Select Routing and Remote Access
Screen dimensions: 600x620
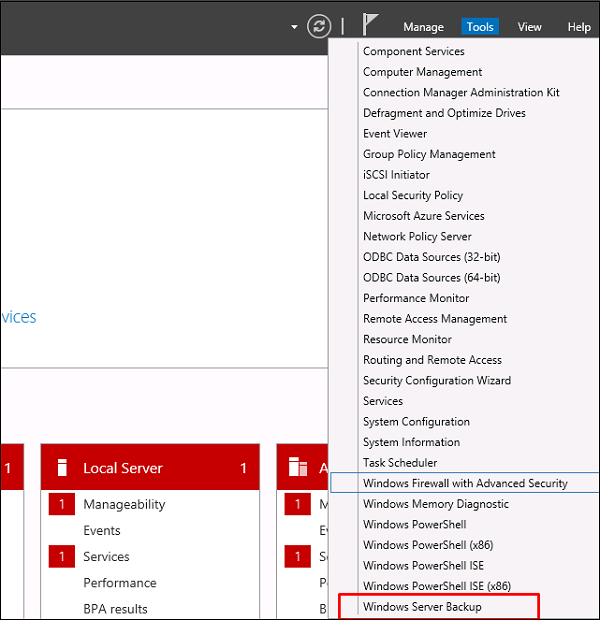(432, 360)
